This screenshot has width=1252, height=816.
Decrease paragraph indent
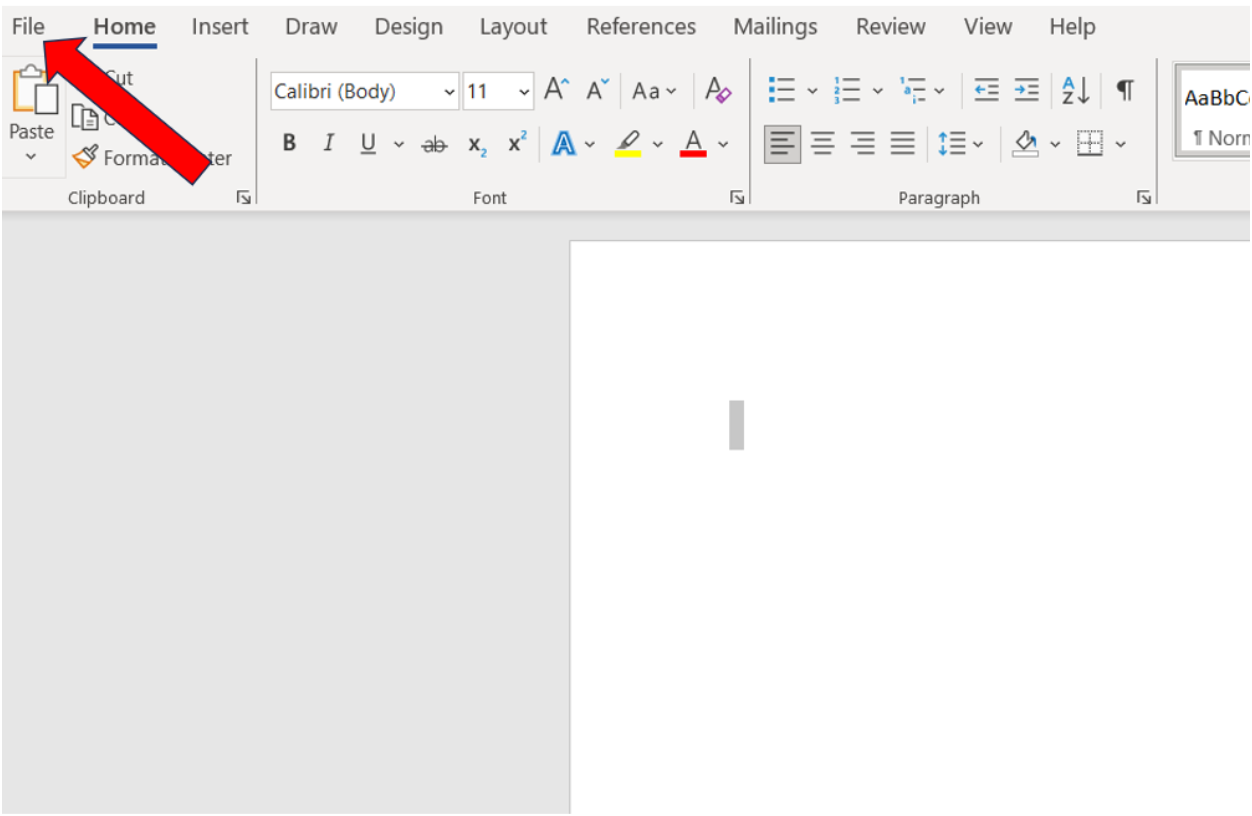pyautogui.click(x=986, y=91)
